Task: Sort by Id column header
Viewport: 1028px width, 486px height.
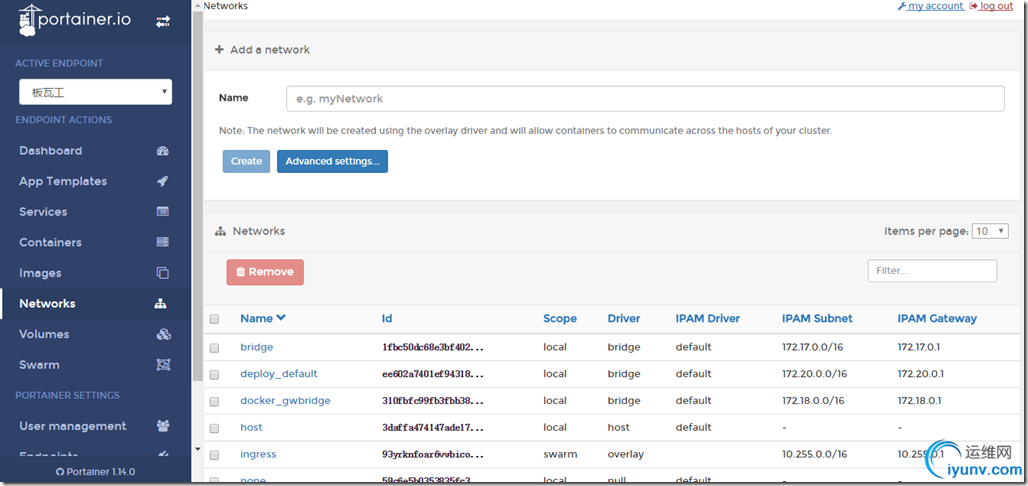Action: pyautogui.click(x=387, y=319)
